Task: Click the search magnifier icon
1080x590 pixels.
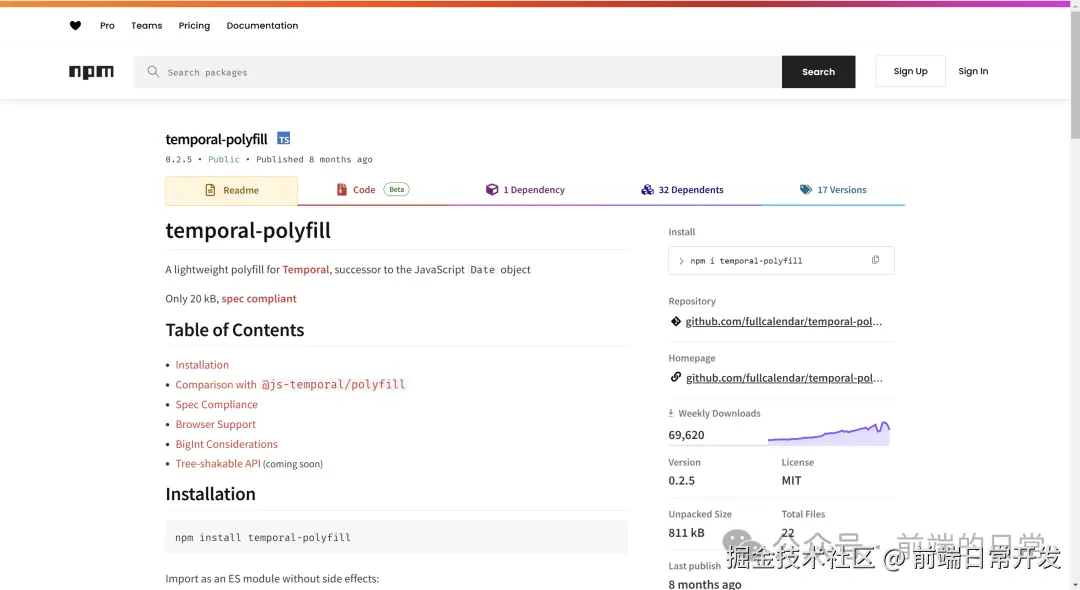Action: click(x=153, y=72)
